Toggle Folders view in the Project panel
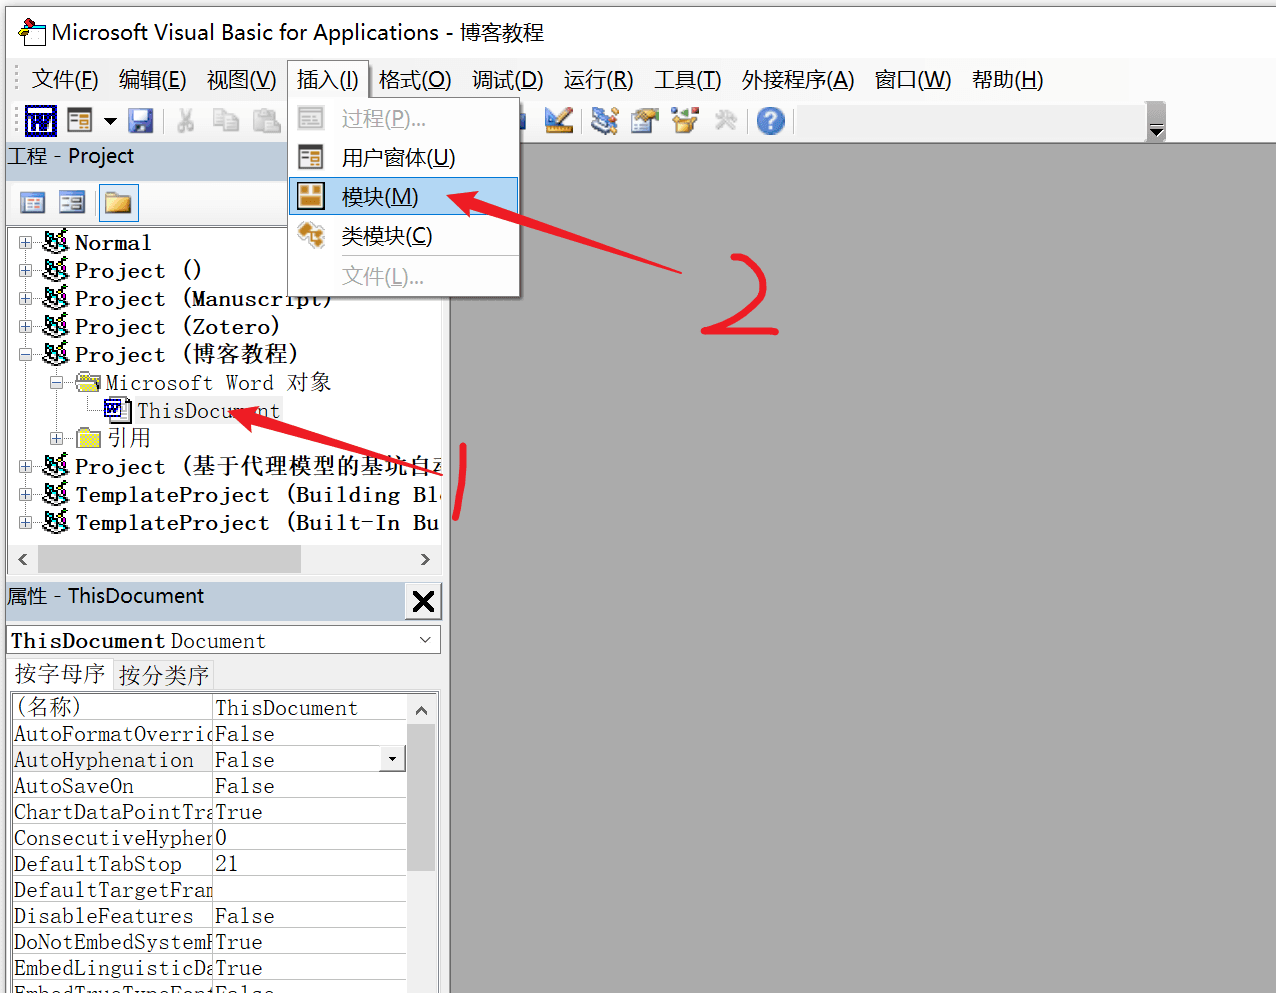Viewport: 1276px width, 993px height. (118, 203)
